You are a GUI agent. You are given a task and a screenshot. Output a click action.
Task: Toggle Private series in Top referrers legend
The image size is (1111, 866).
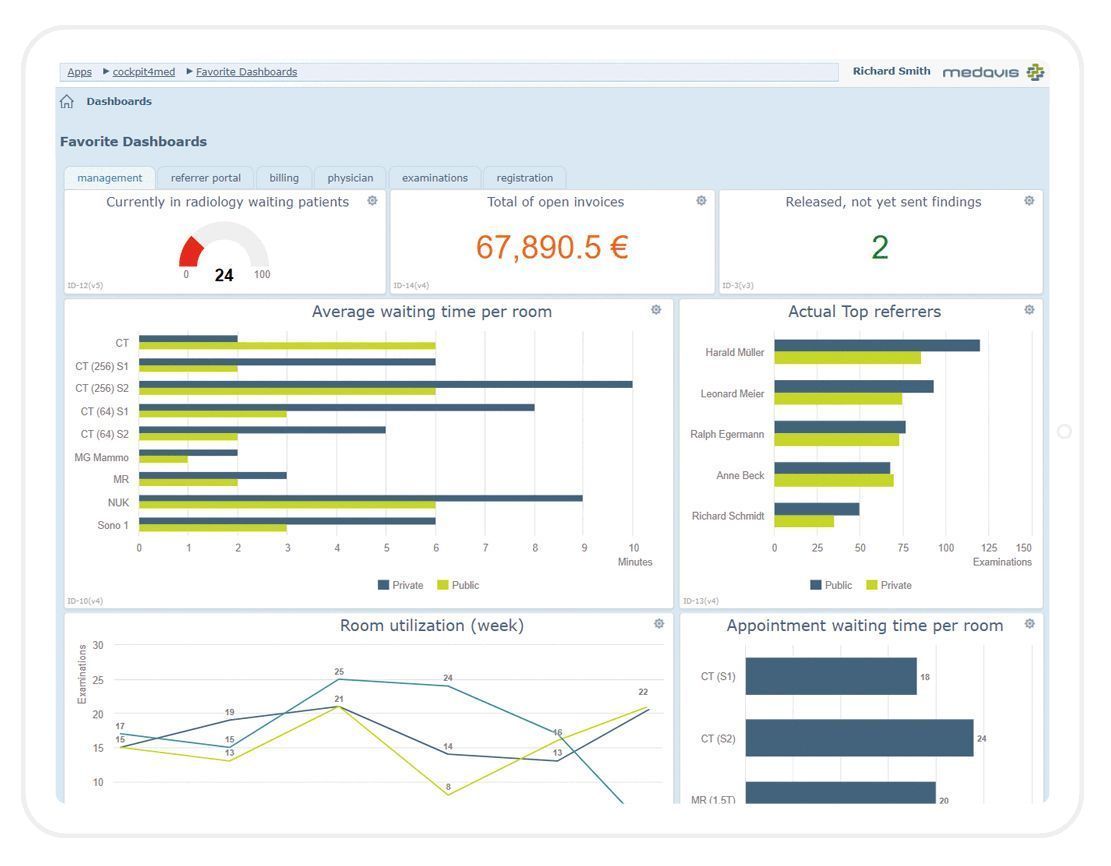(x=888, y=585)
